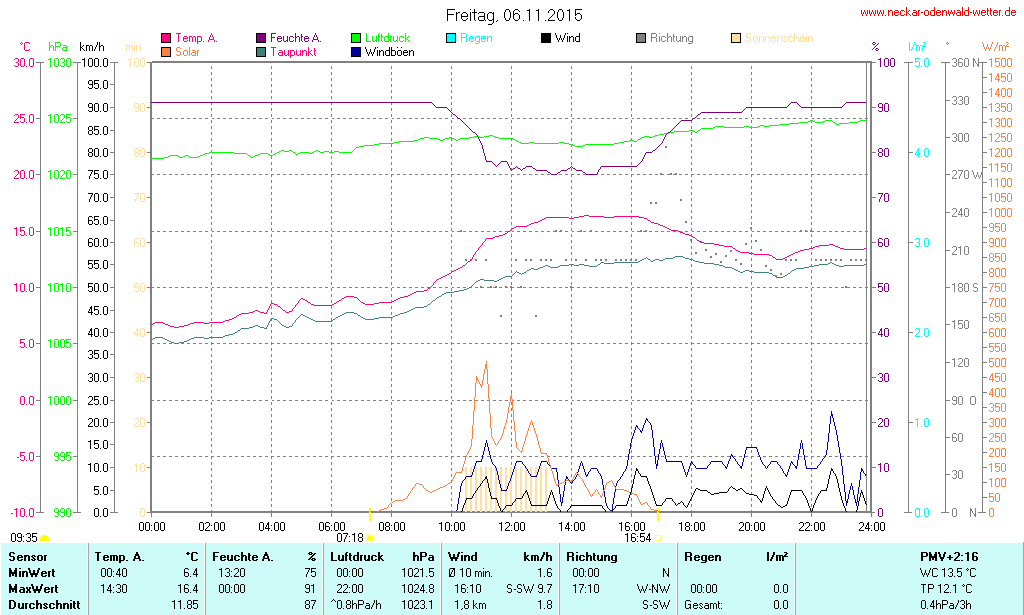Image resolution: width=1024 pixels, height=615 pixels.
Task: Click the cyan Regen legend swatch
Action: (x=451, y=39)
